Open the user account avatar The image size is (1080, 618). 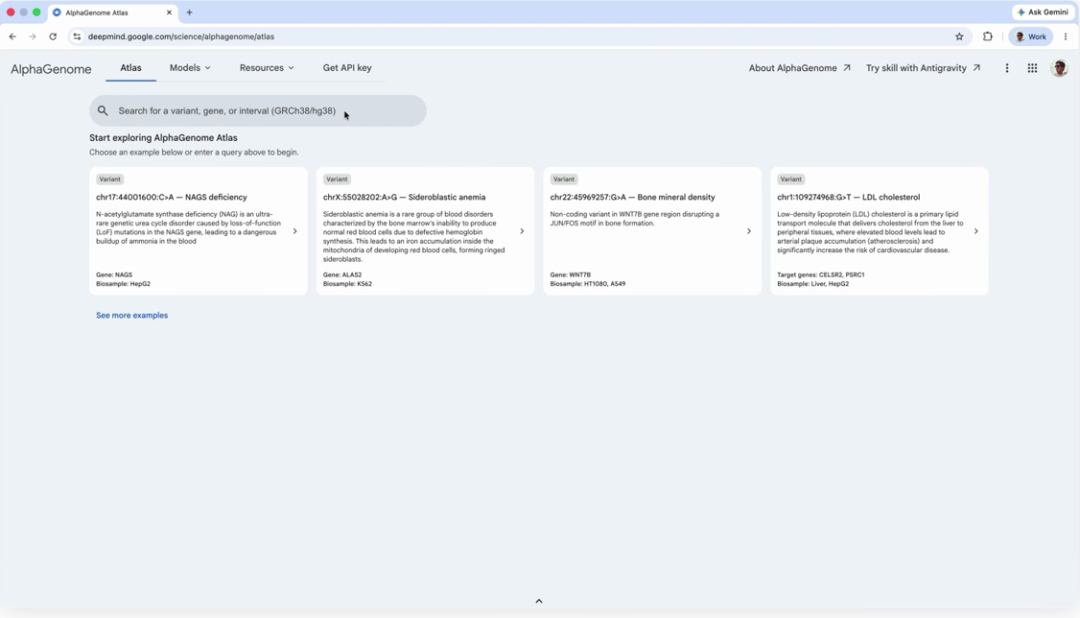1059,68
